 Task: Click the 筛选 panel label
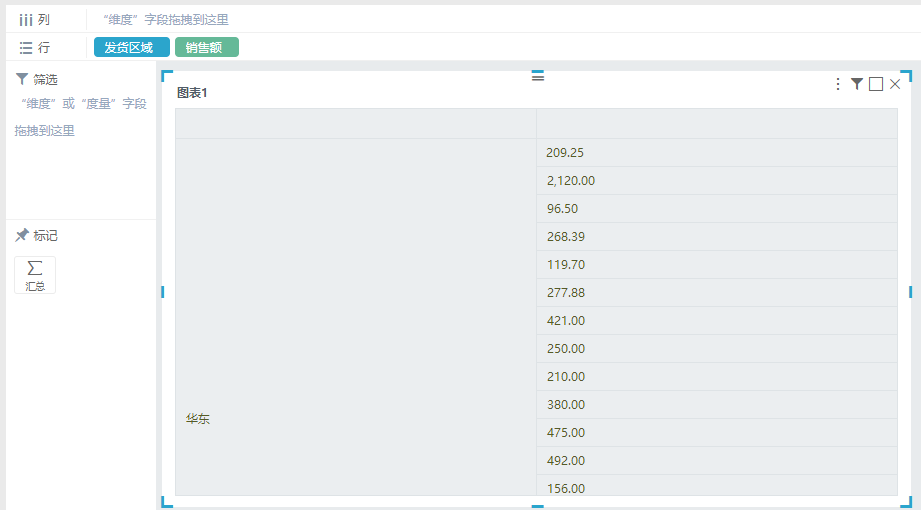point(45,79)
